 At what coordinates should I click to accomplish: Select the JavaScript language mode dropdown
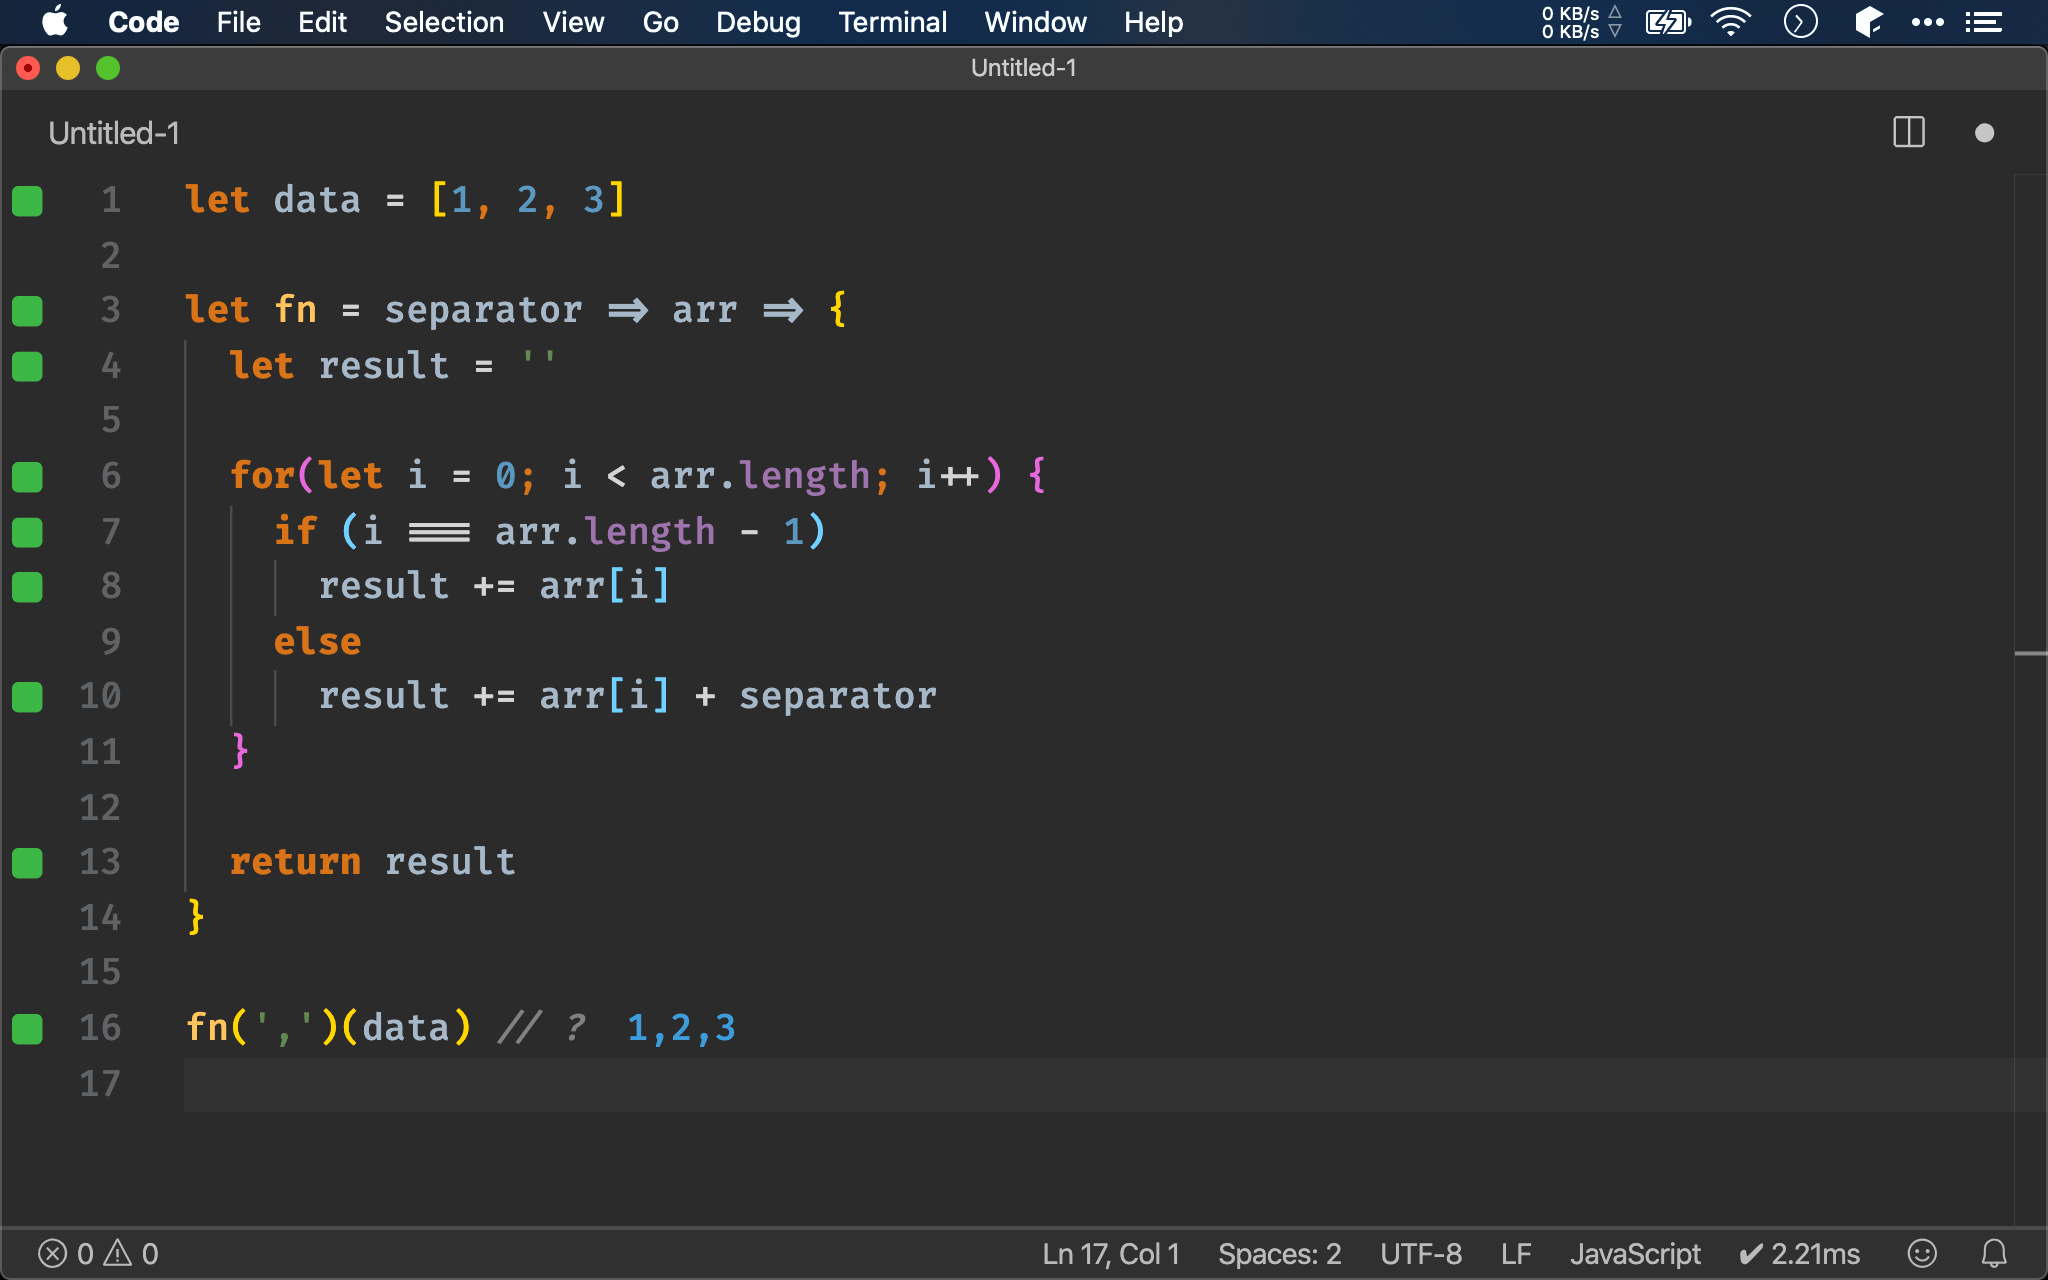point(1635,1252)
